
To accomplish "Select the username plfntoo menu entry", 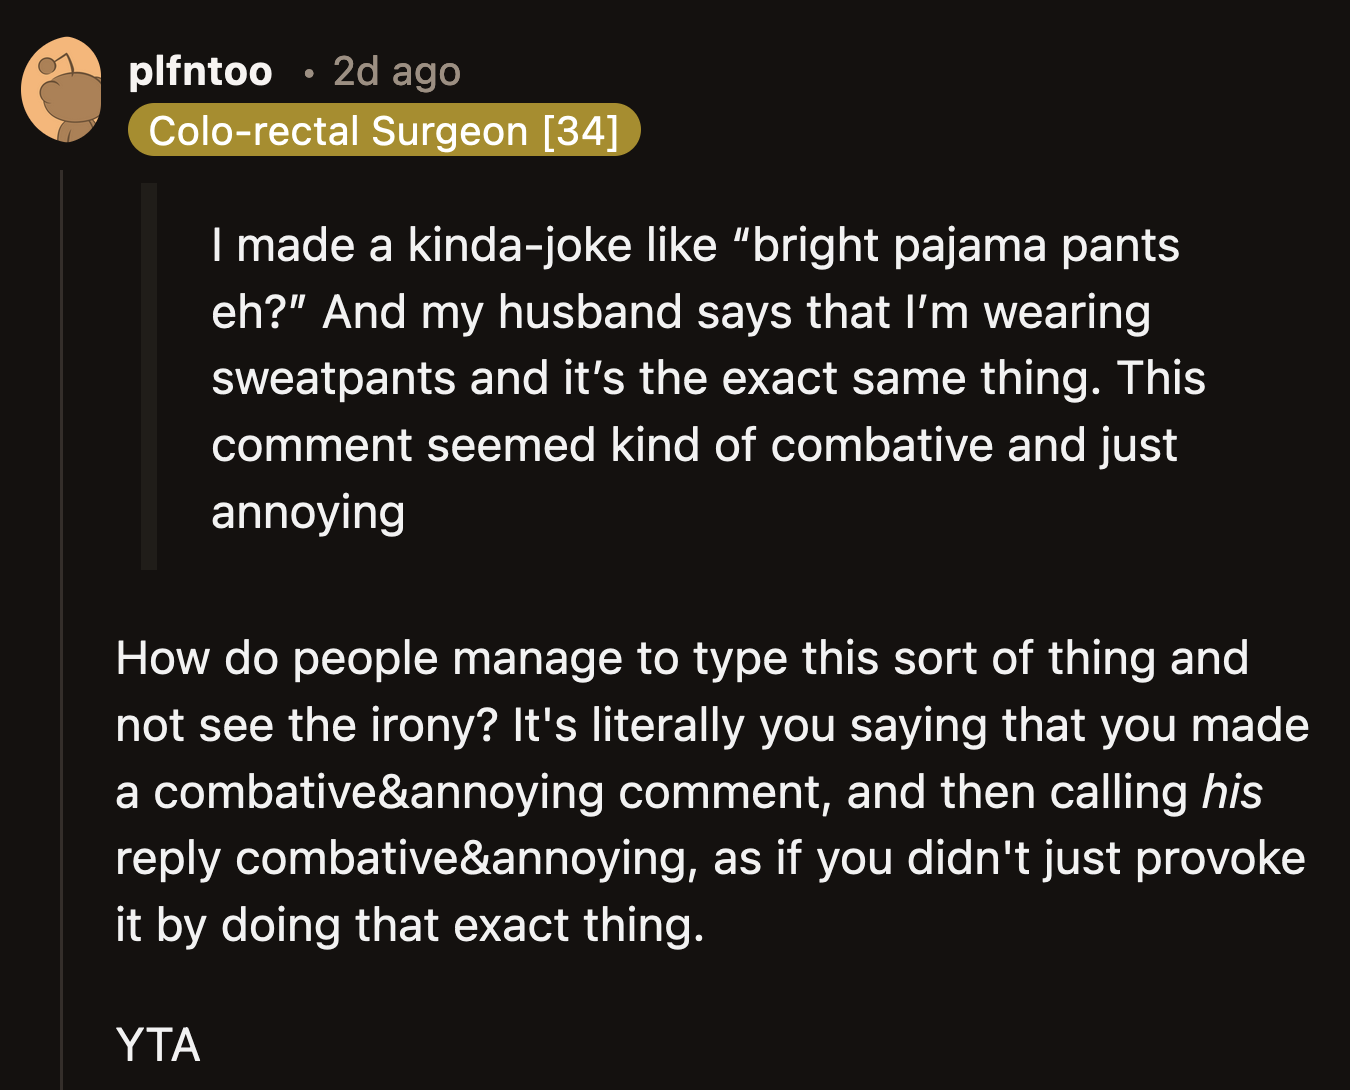I will (199, 71).
